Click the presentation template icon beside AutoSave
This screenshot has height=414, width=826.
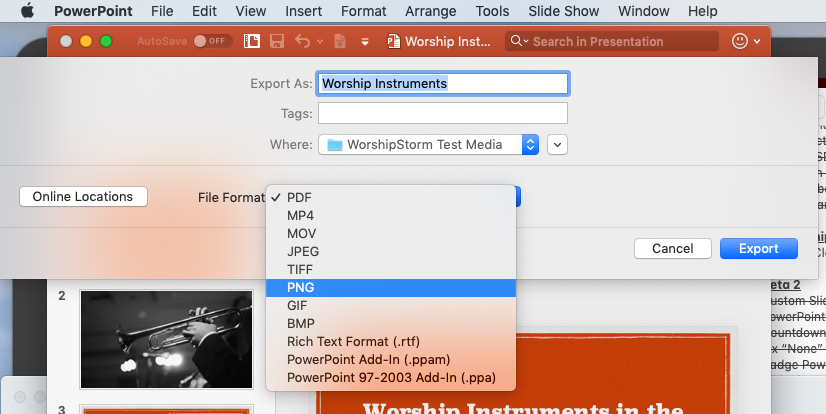tap(252, 42)
